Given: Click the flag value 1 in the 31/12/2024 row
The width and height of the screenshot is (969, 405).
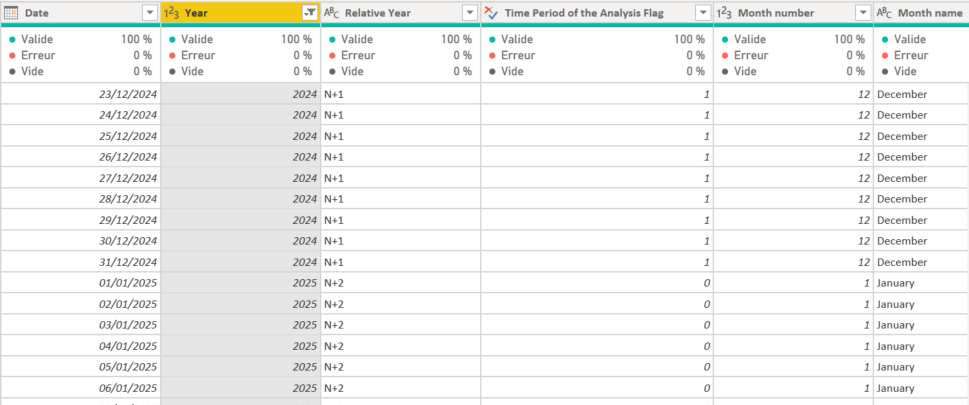Looking at the screenshot, I should coord(597,262).
